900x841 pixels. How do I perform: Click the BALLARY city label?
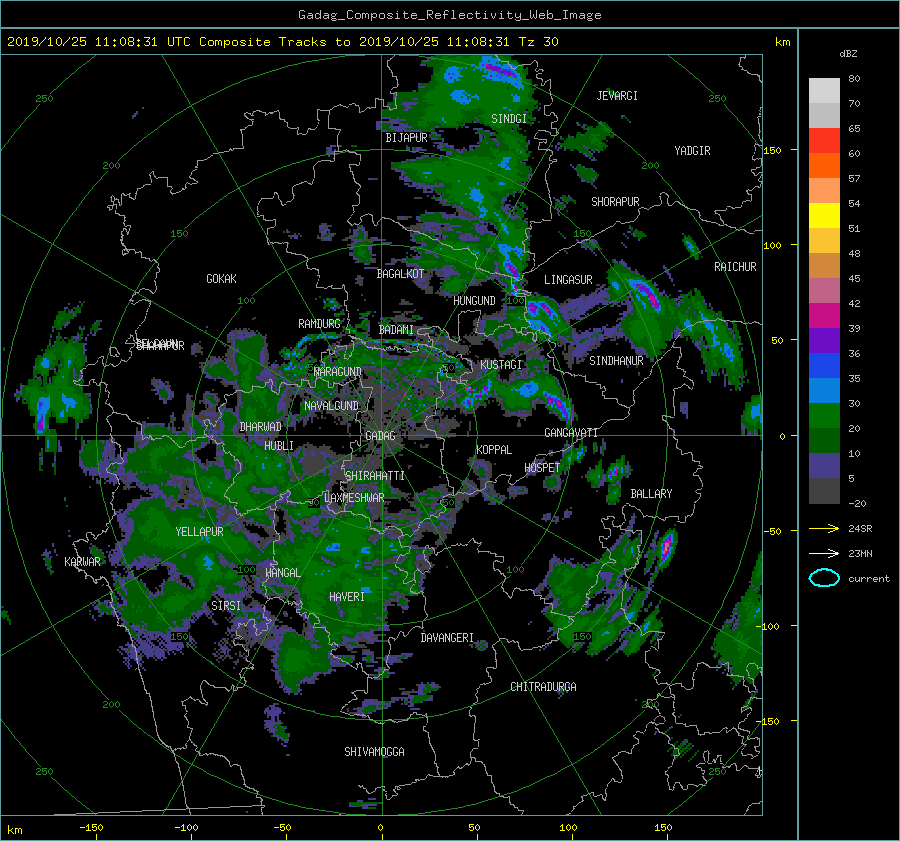click(651, 494)
